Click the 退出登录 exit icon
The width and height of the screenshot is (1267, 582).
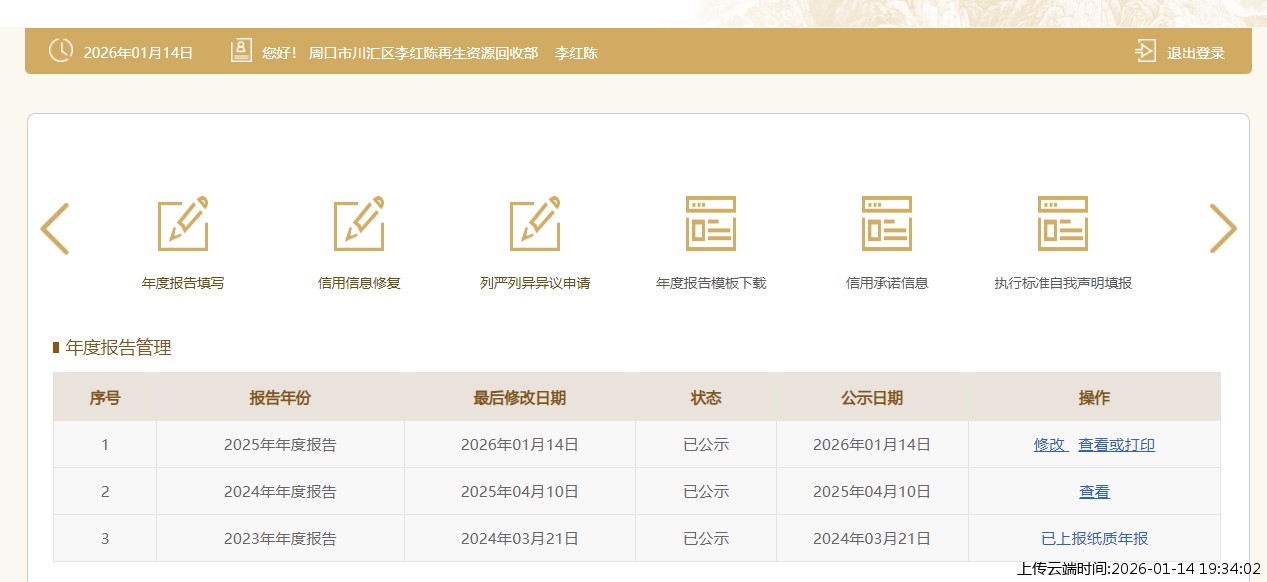[1145, 52]
